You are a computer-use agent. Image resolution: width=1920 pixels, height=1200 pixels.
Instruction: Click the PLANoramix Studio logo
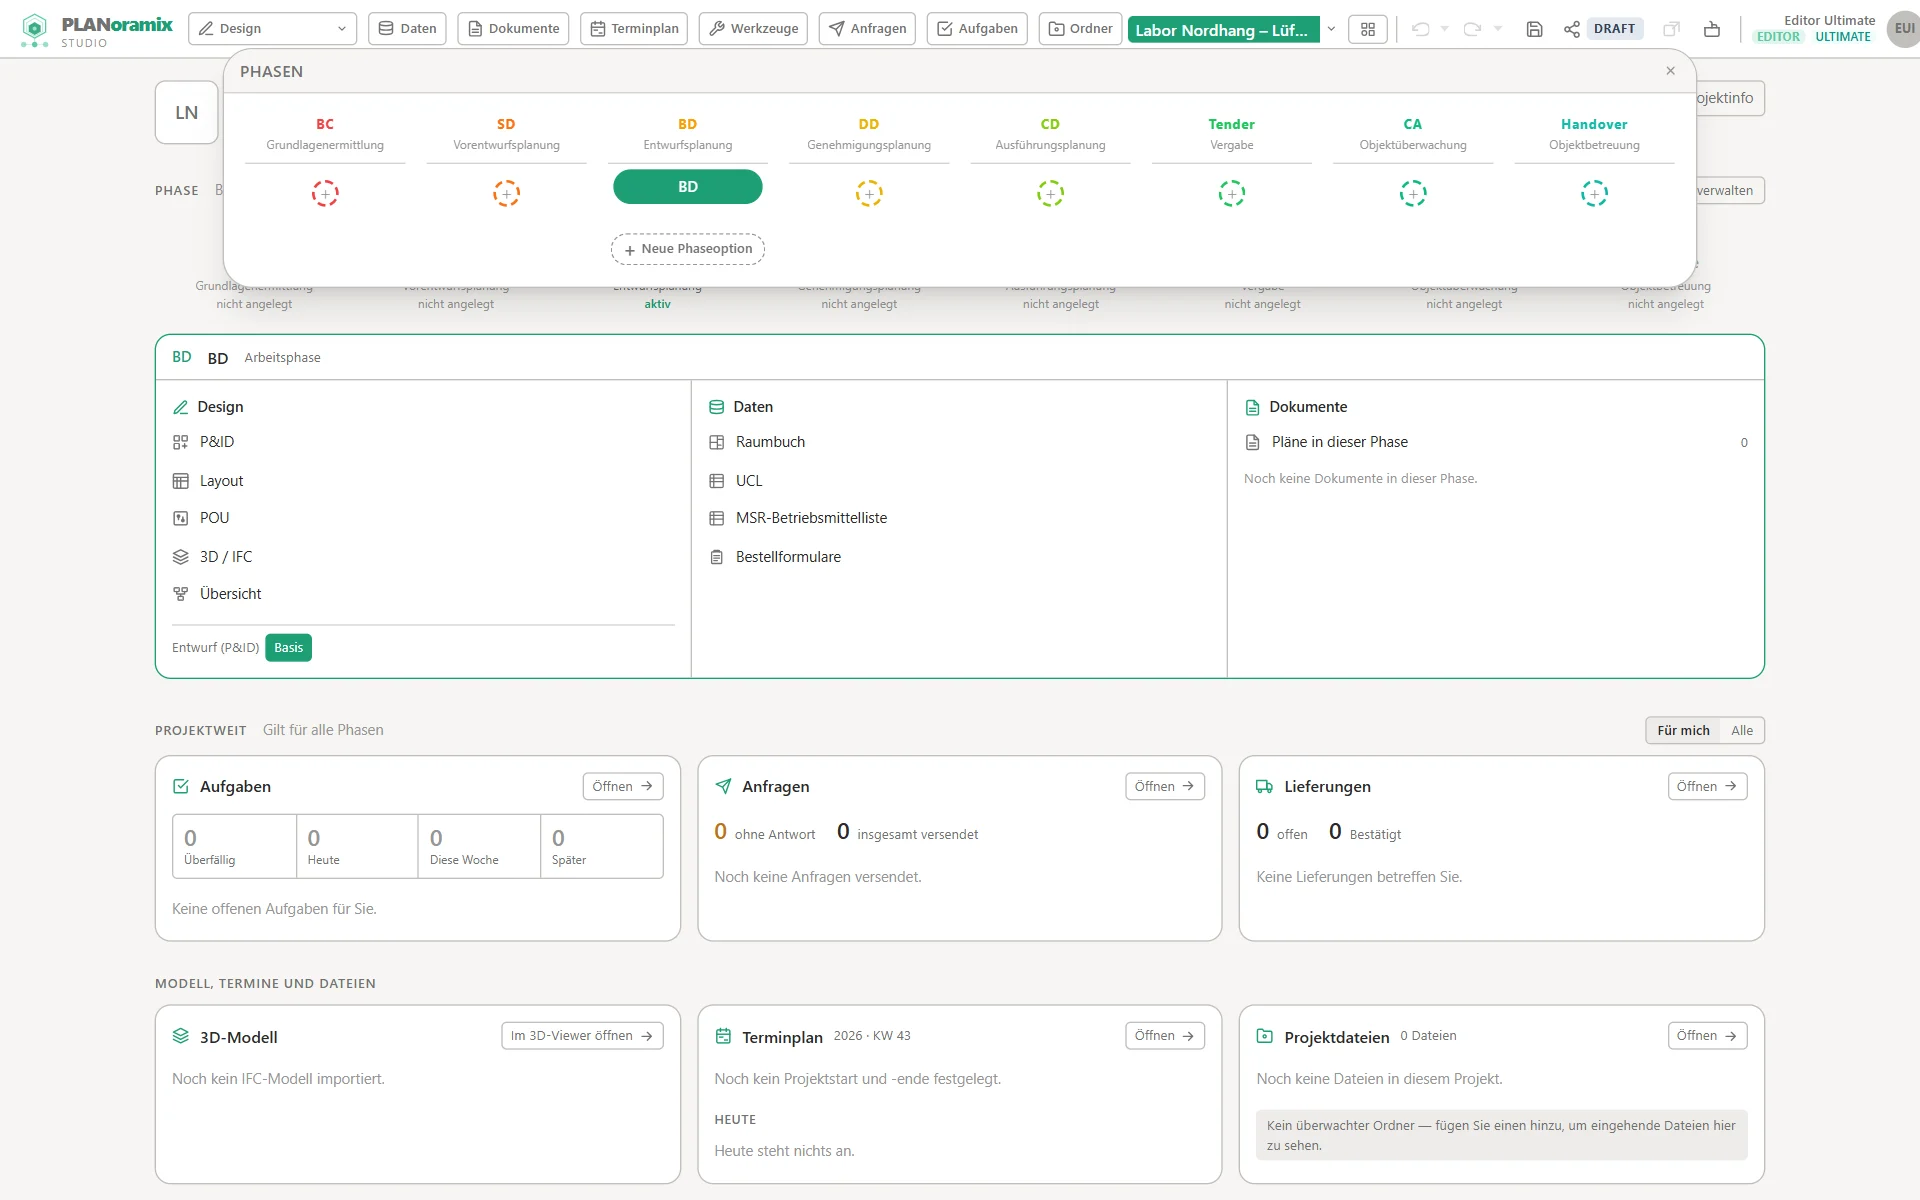97,30
